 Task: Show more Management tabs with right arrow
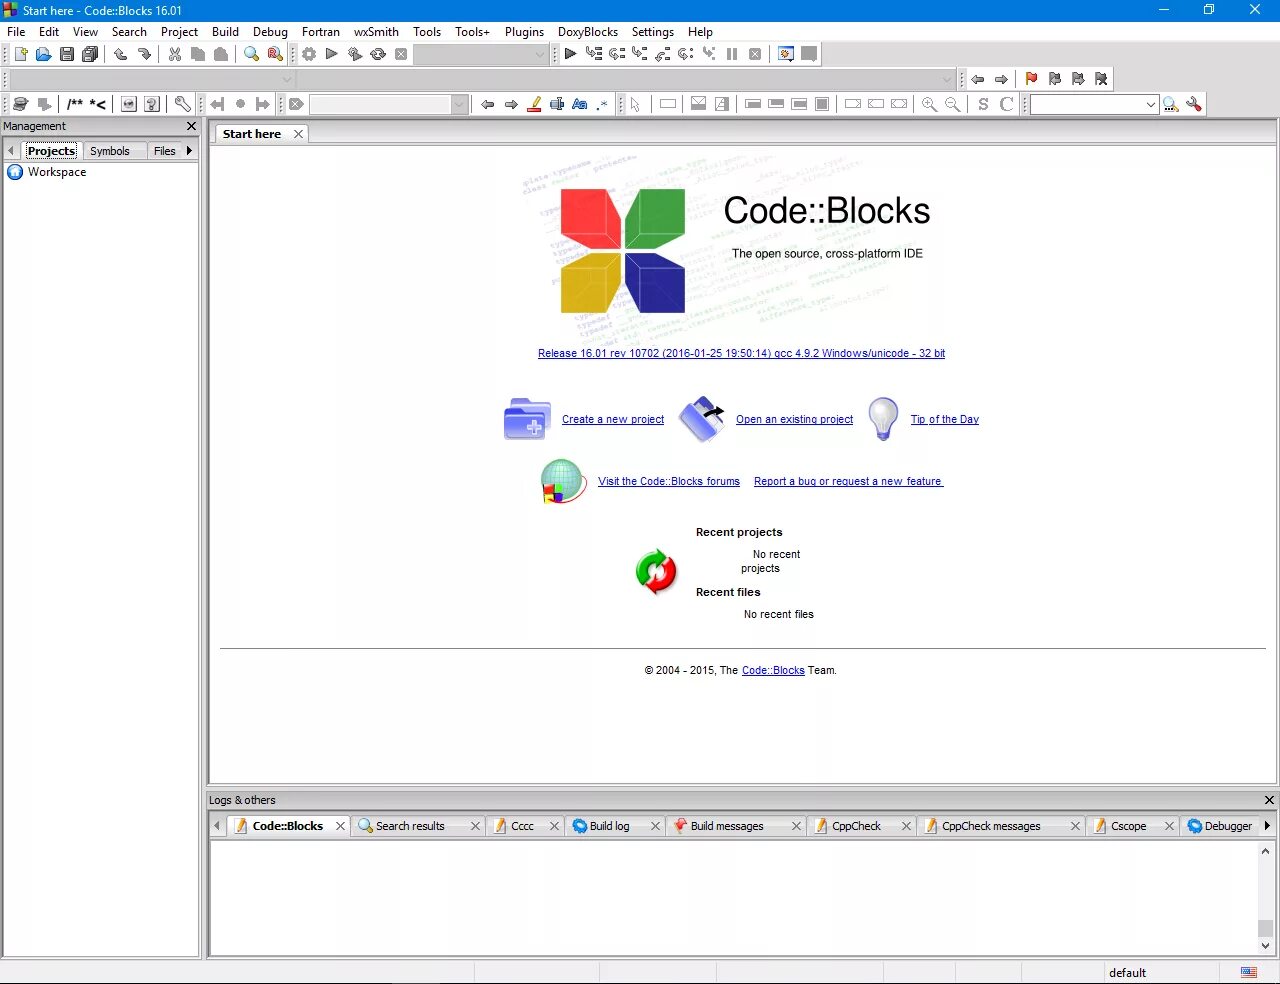(189, 151)
